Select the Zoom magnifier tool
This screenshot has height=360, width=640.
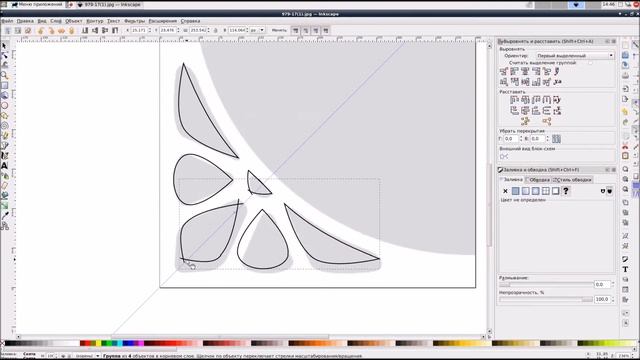point(4,76)
